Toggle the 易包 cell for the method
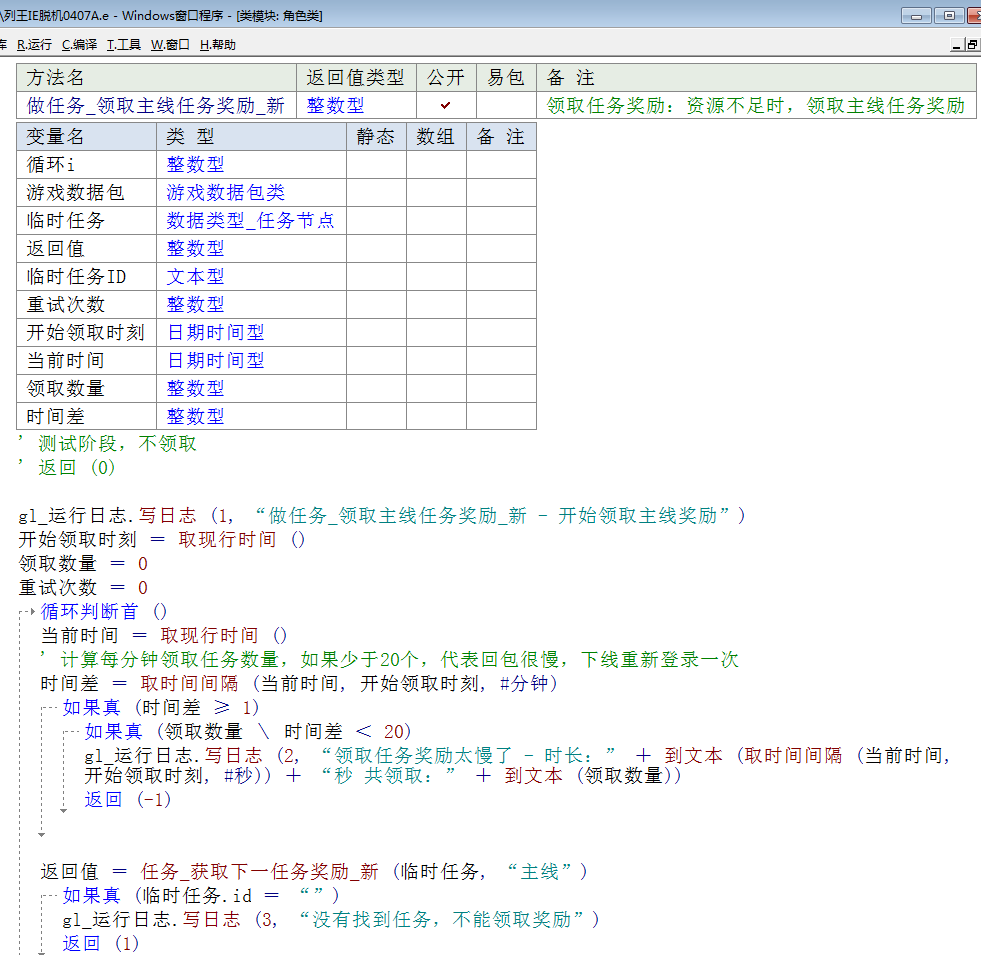The height and width of the screenshot is (955, 981). tap(506, 105)
